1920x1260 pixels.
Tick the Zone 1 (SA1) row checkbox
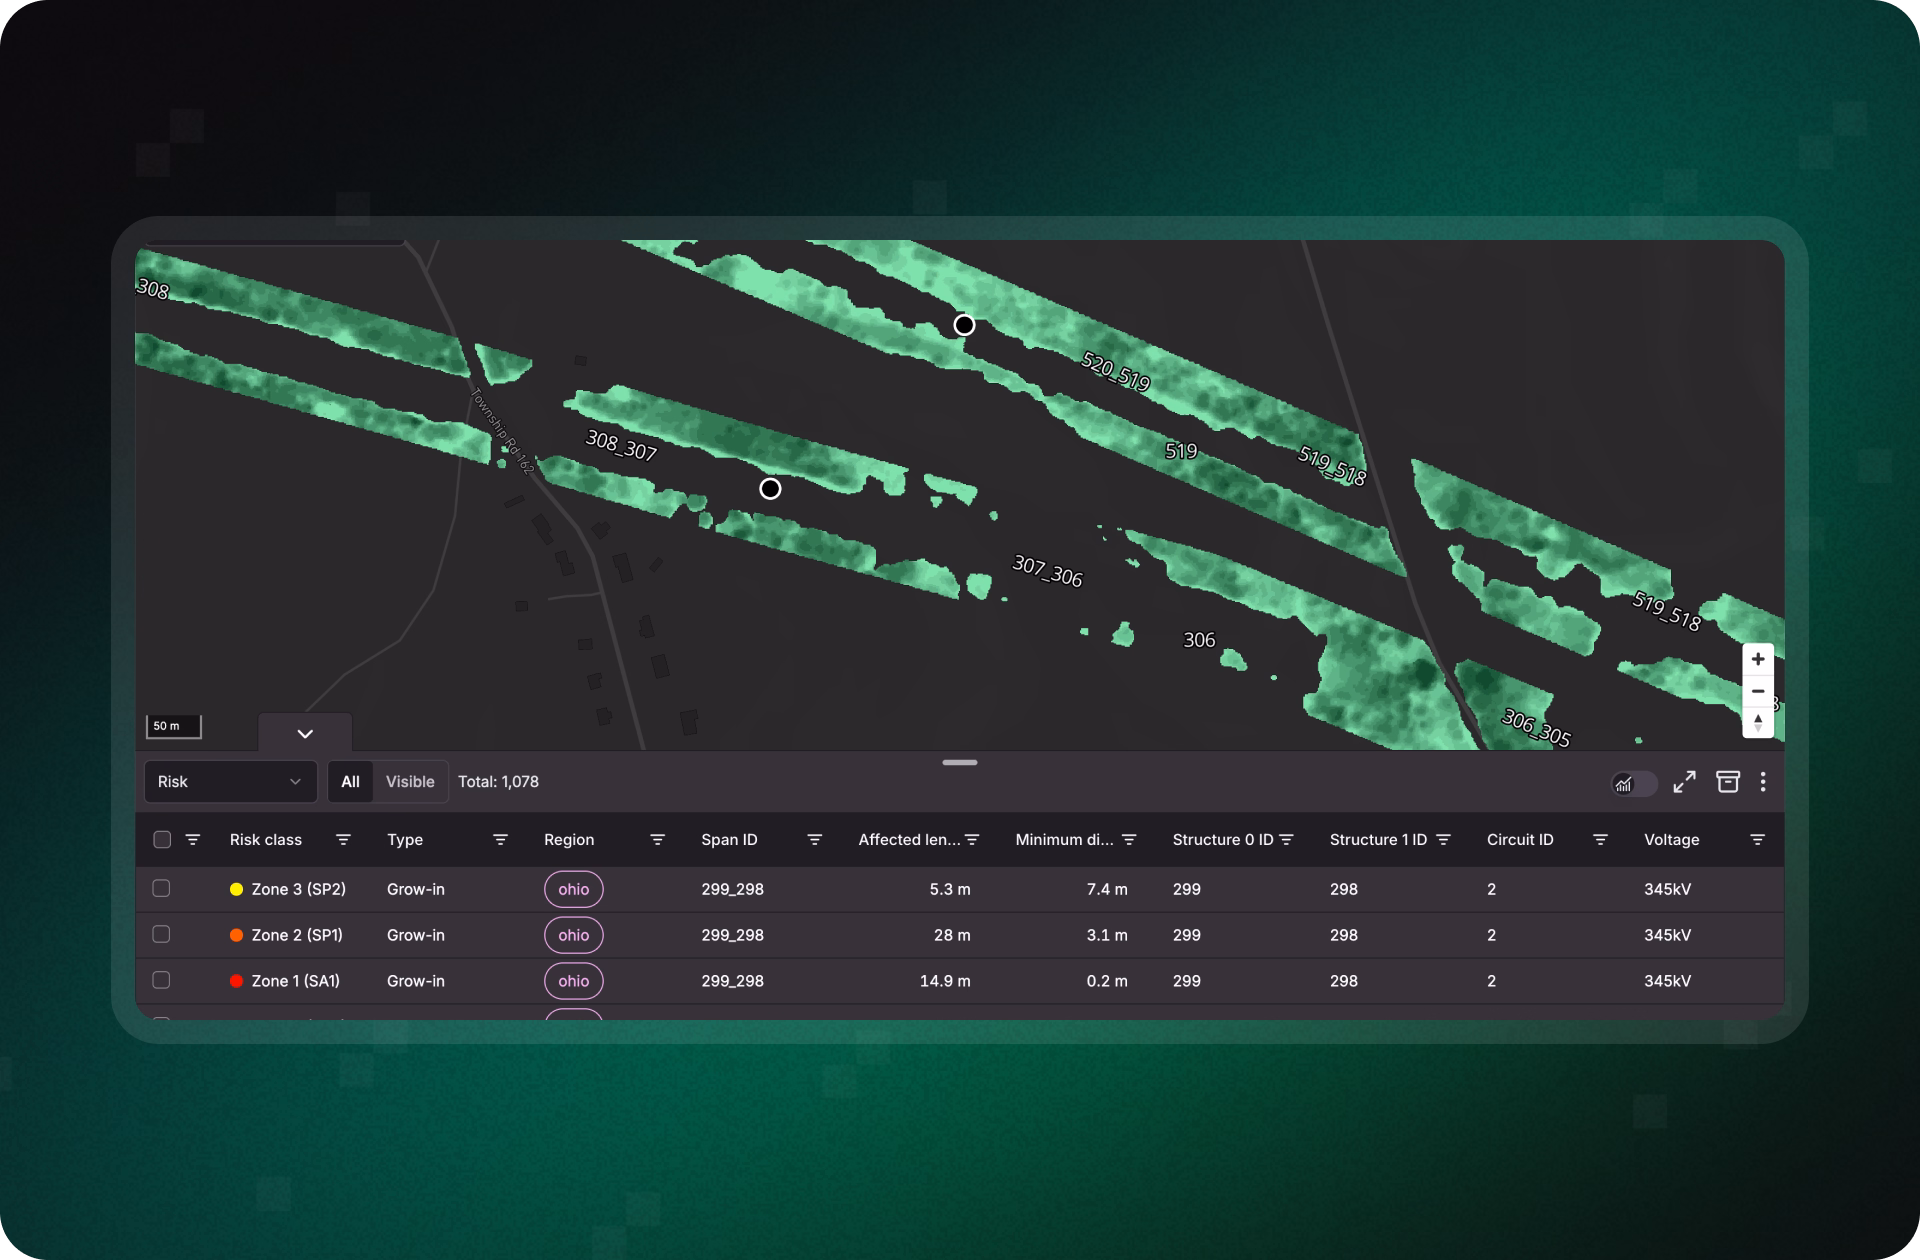[x=161, y=981]
